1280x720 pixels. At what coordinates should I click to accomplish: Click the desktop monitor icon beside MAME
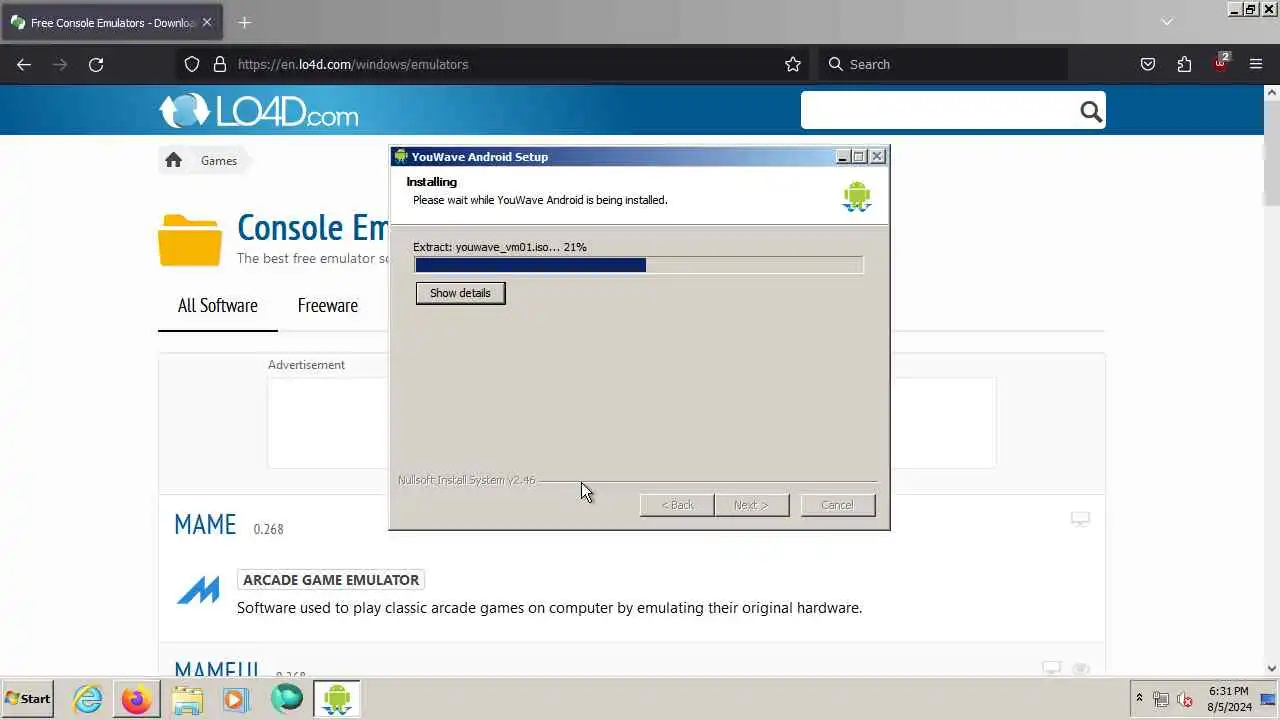[1080, 519]
